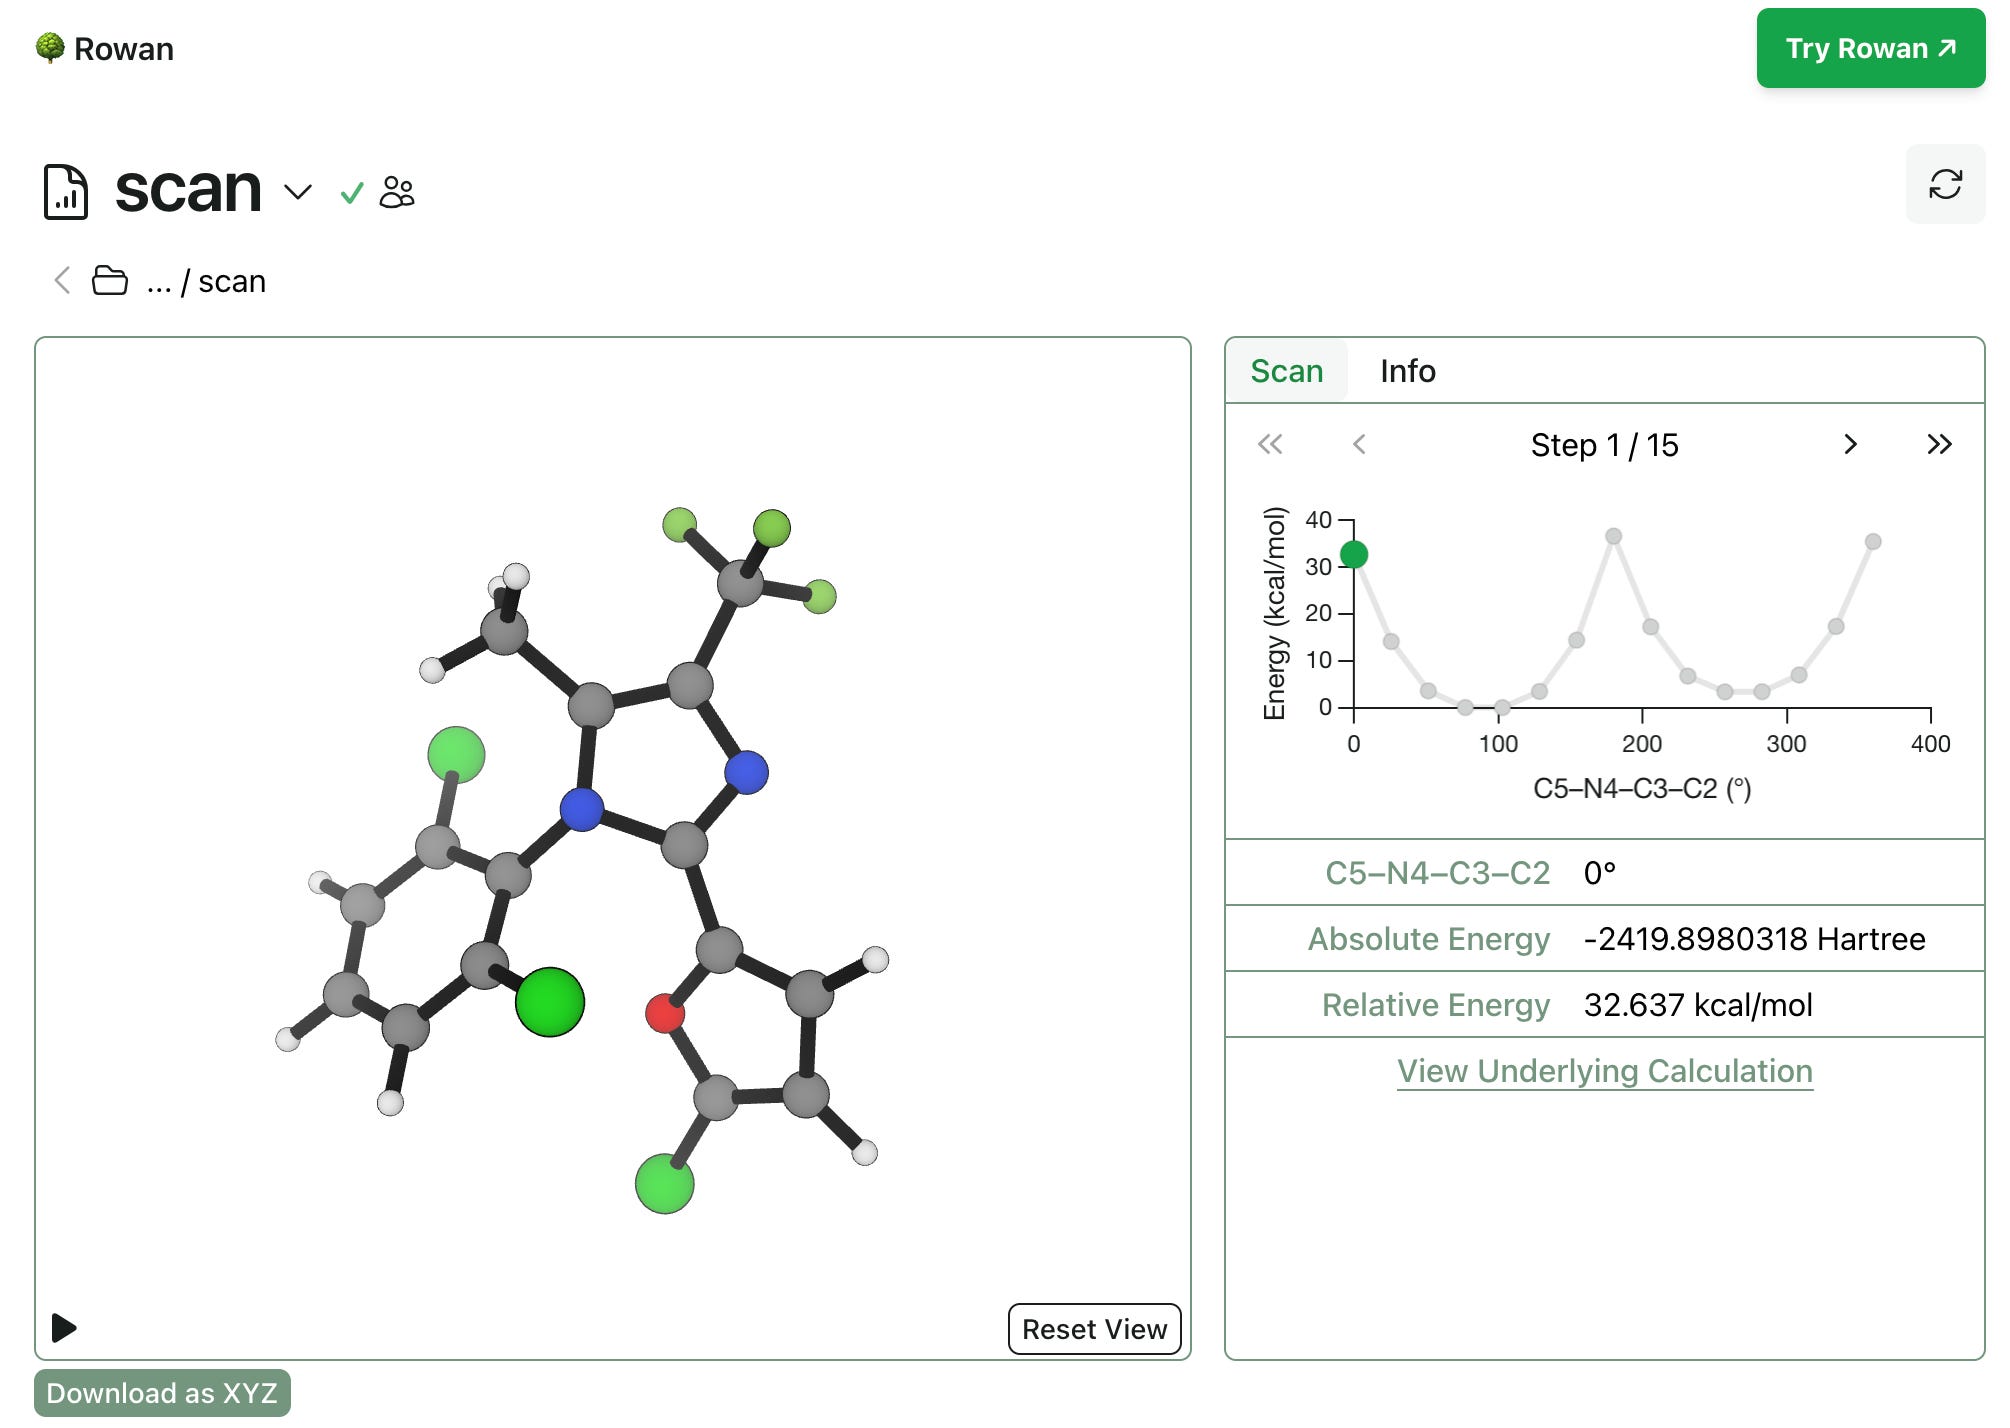This screenshot has width=2010, height=1428.
Task: Click the scan document icon top left
Action: tap(66, 190)
